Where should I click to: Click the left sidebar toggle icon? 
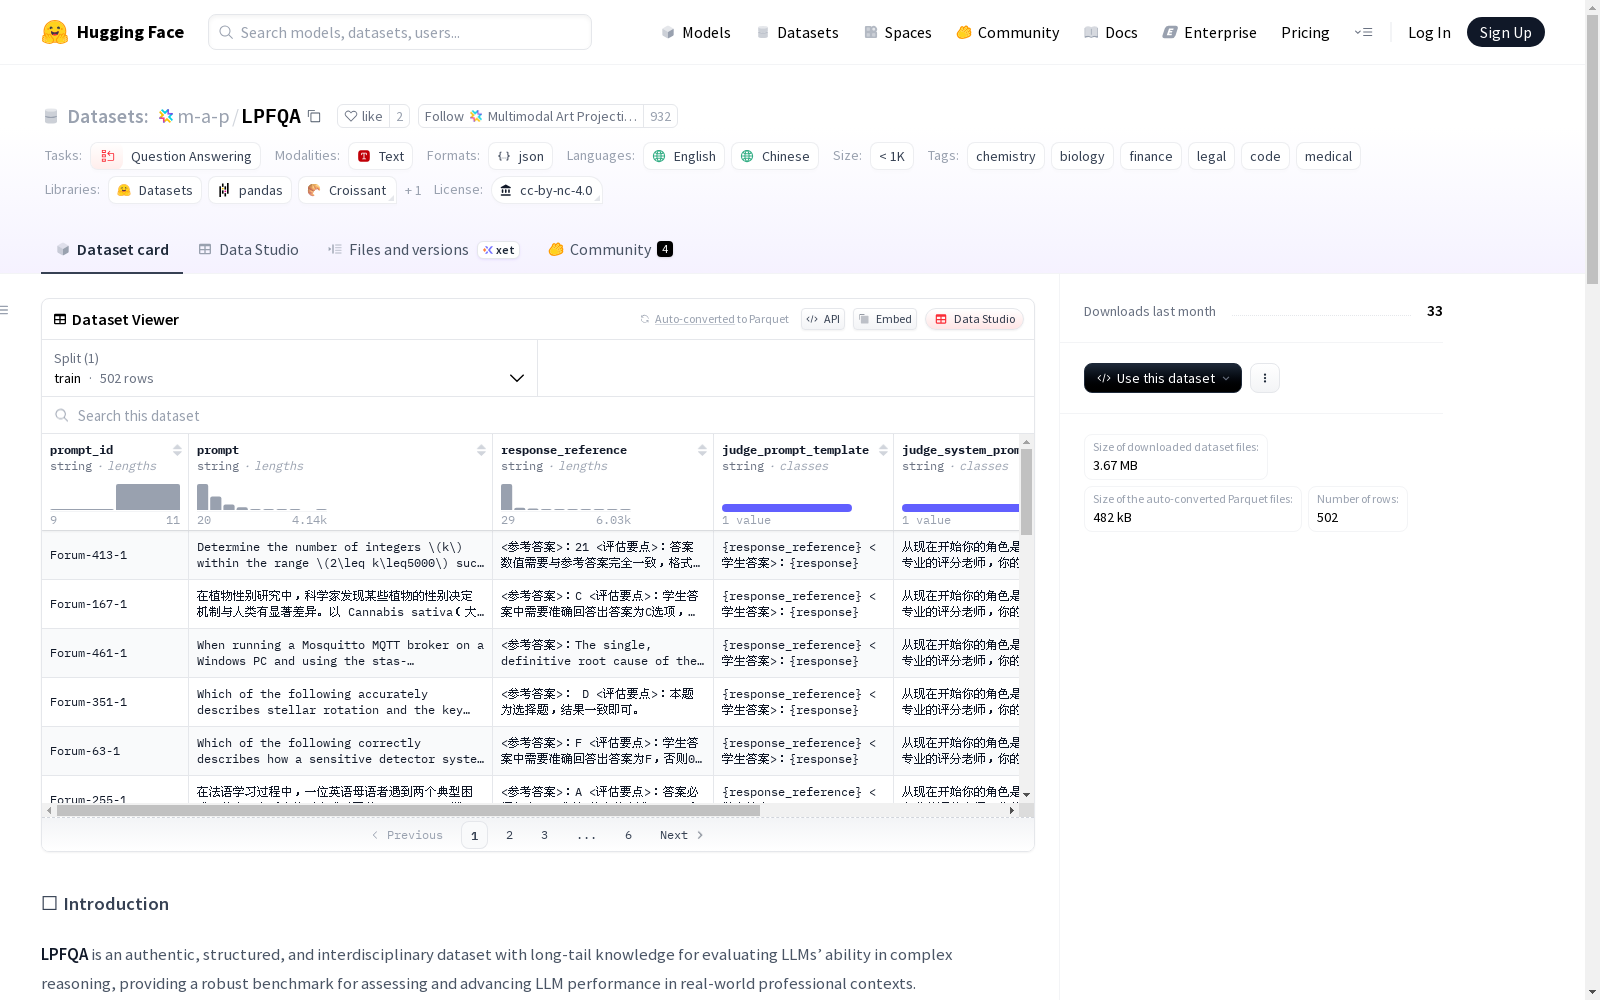[5, 310]
